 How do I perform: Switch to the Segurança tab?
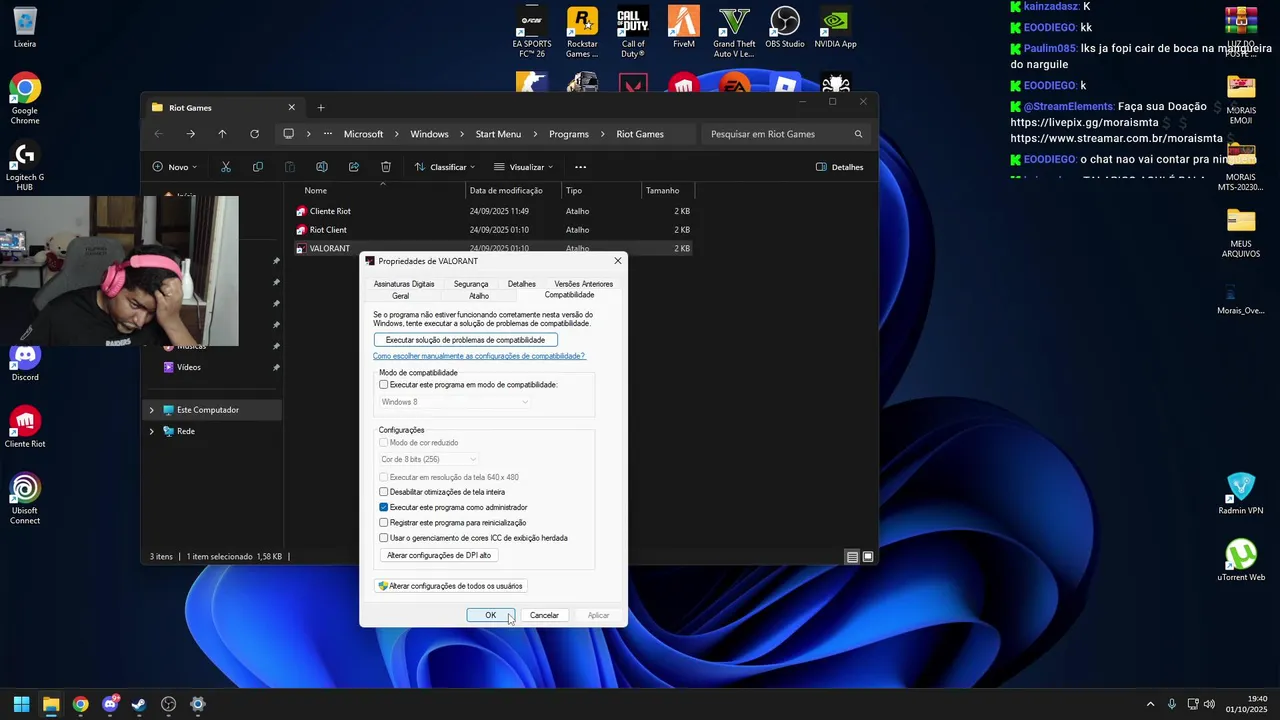coord(471,284)
